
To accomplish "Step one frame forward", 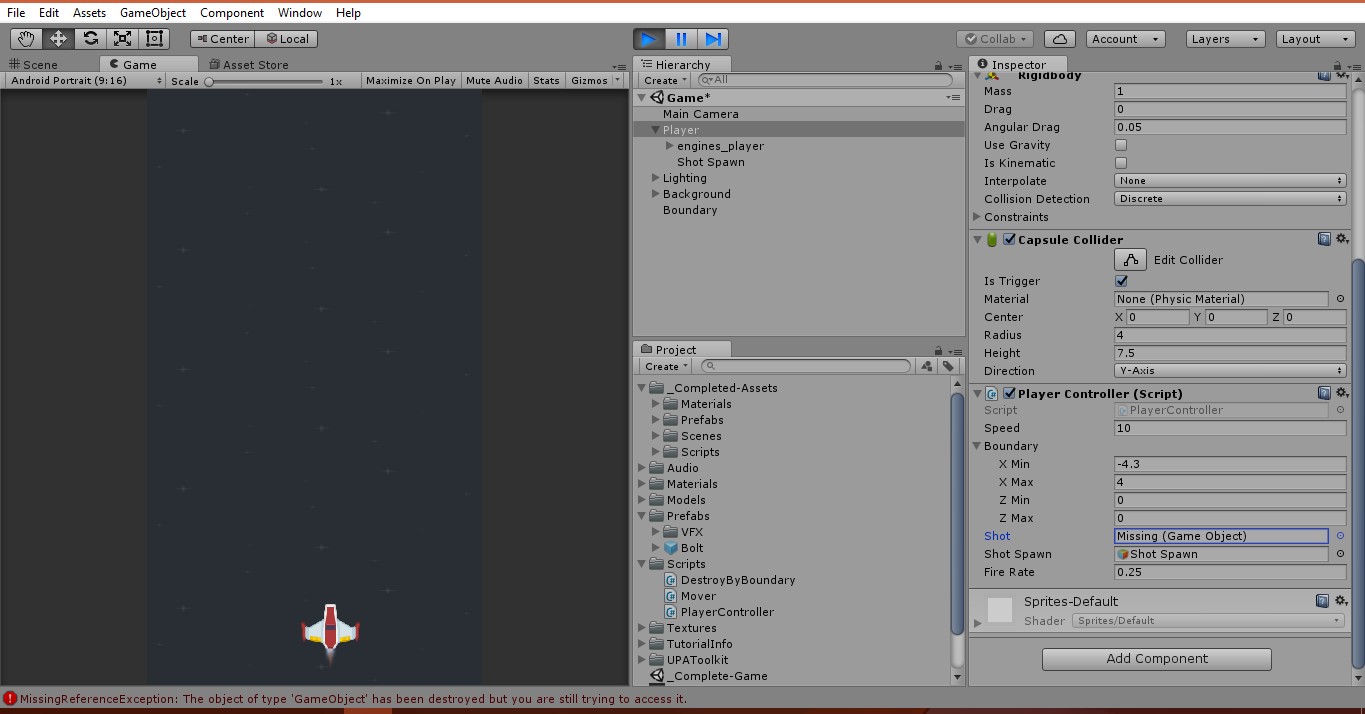I will coord(713,38).
